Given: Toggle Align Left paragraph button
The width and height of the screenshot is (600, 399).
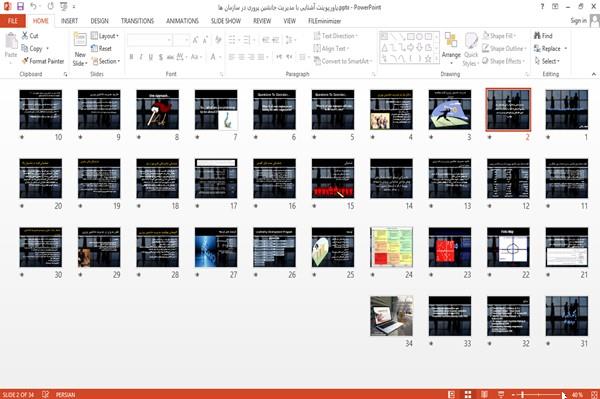Looking at the screenshot, I should (232, 57).
